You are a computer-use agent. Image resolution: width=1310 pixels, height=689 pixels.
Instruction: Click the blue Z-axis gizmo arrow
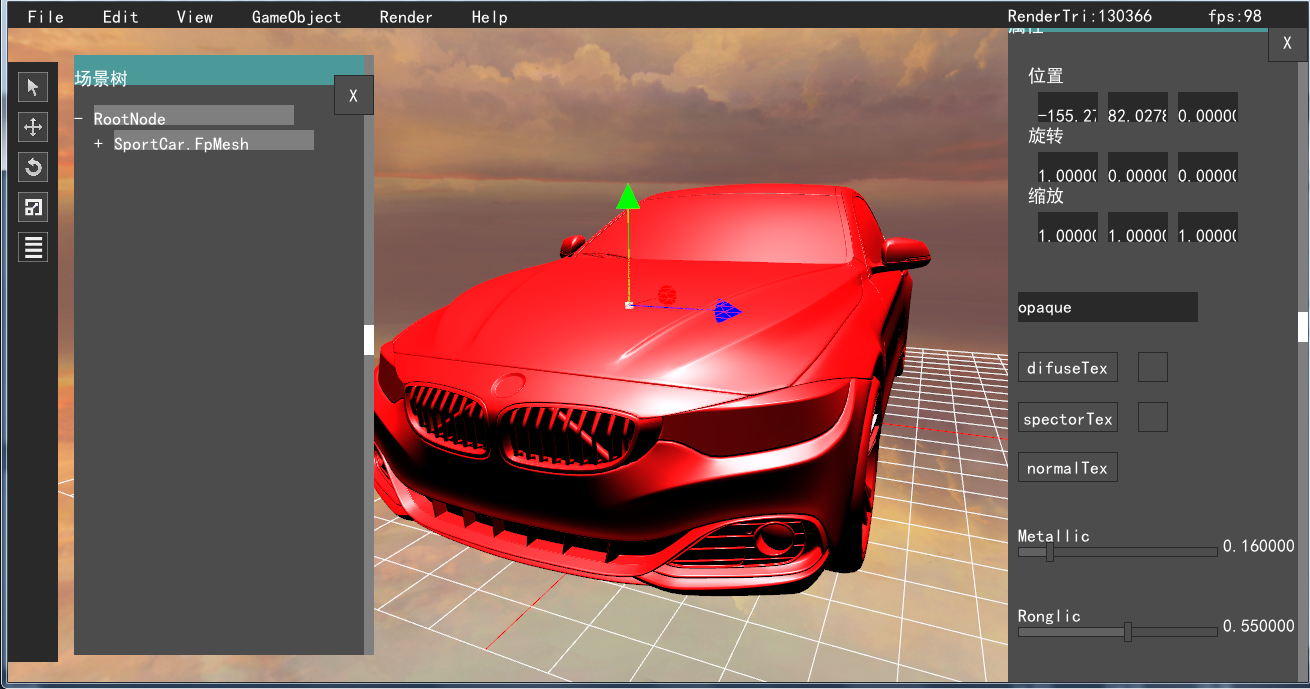coord(727,312)
